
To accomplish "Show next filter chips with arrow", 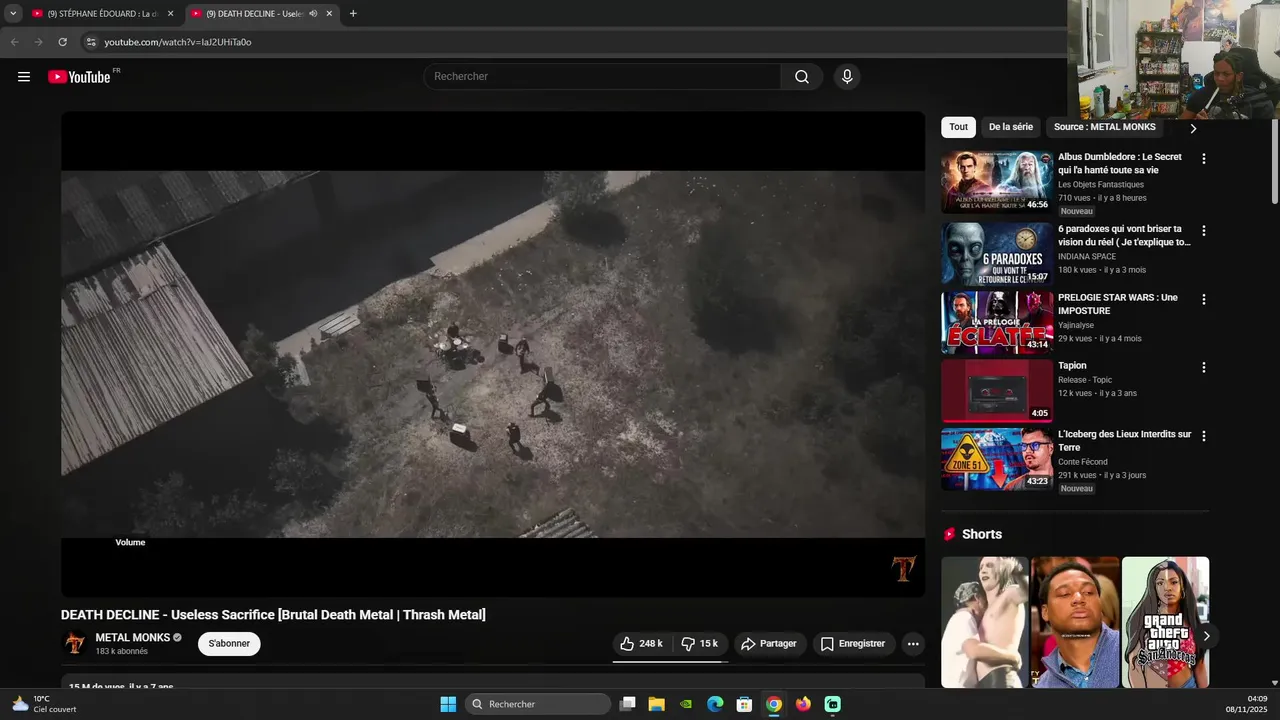I will [x=1193, y=128].
